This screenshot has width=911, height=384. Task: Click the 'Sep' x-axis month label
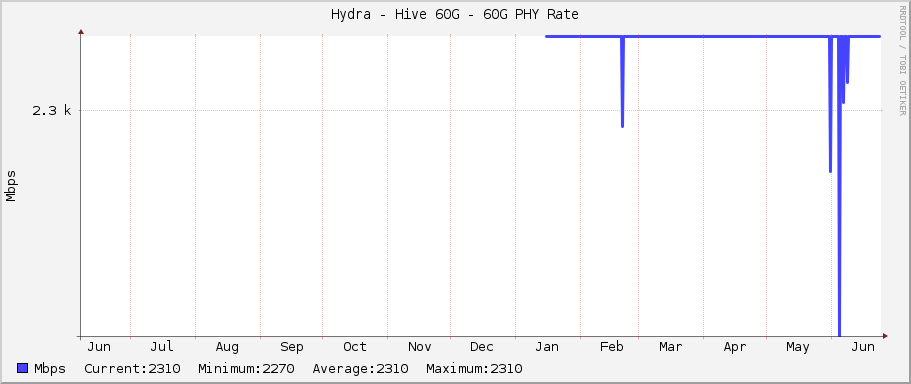(292, 347)
